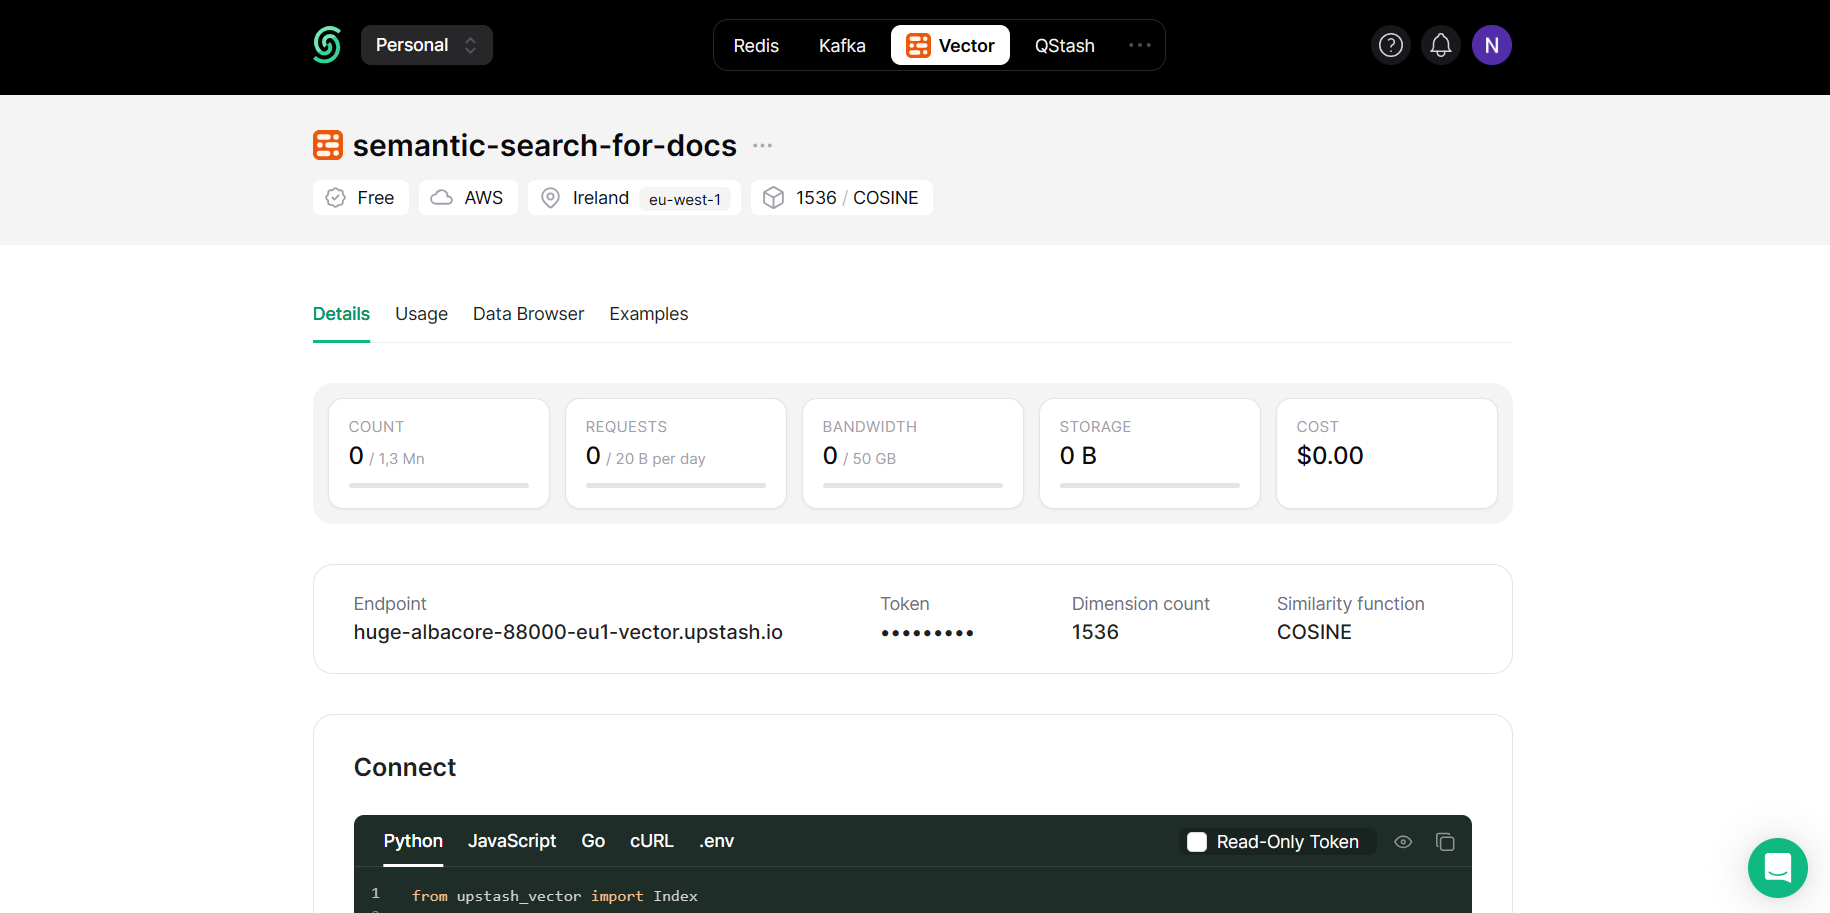Click the orange vector index icon beside title

tap(328, 145)
